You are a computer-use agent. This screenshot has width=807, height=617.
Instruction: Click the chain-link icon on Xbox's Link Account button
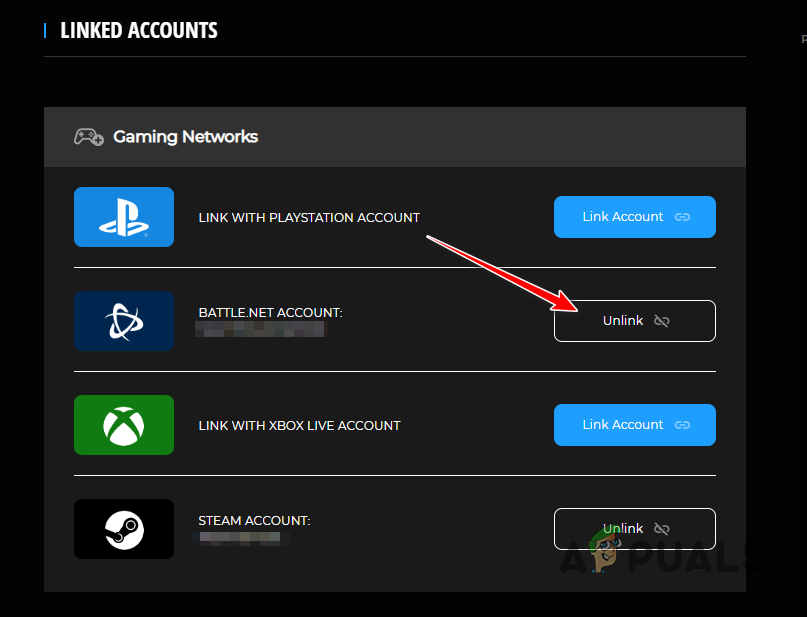coord(683,425)
